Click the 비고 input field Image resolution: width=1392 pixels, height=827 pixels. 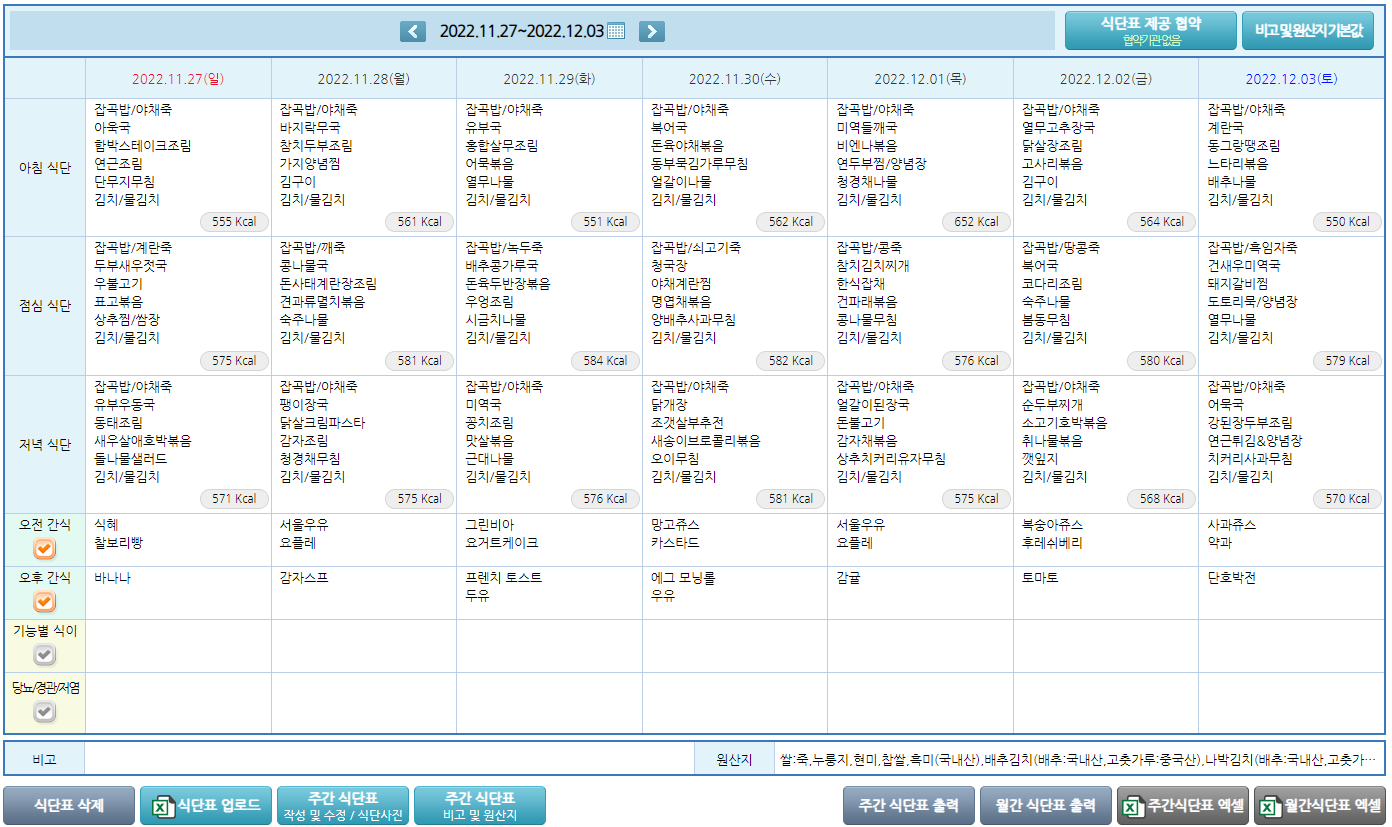coord(389,760)
